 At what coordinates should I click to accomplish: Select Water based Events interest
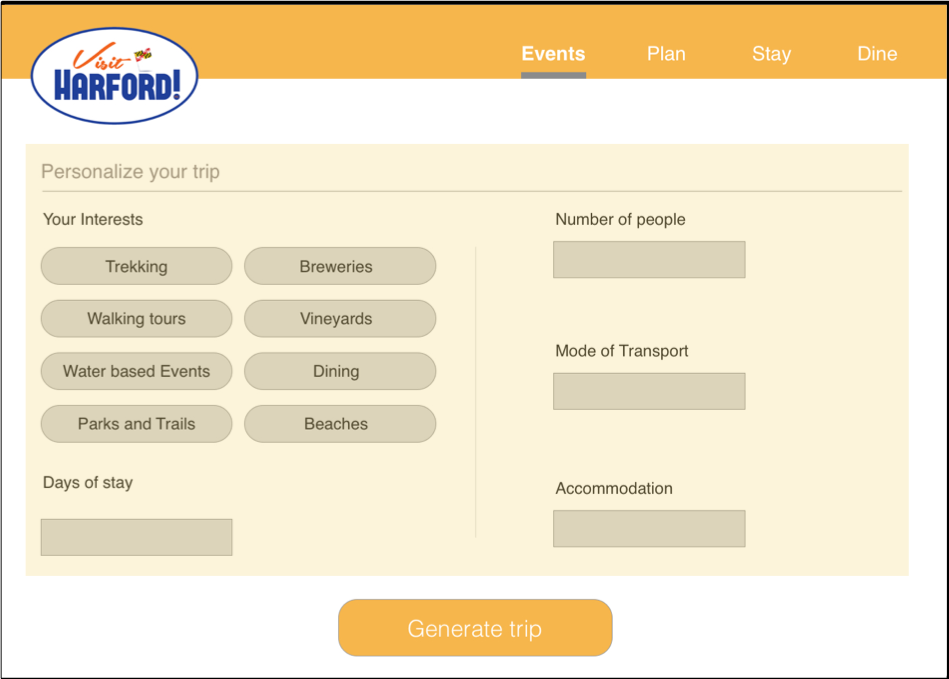pyautogui.click(x=136, y=372)
